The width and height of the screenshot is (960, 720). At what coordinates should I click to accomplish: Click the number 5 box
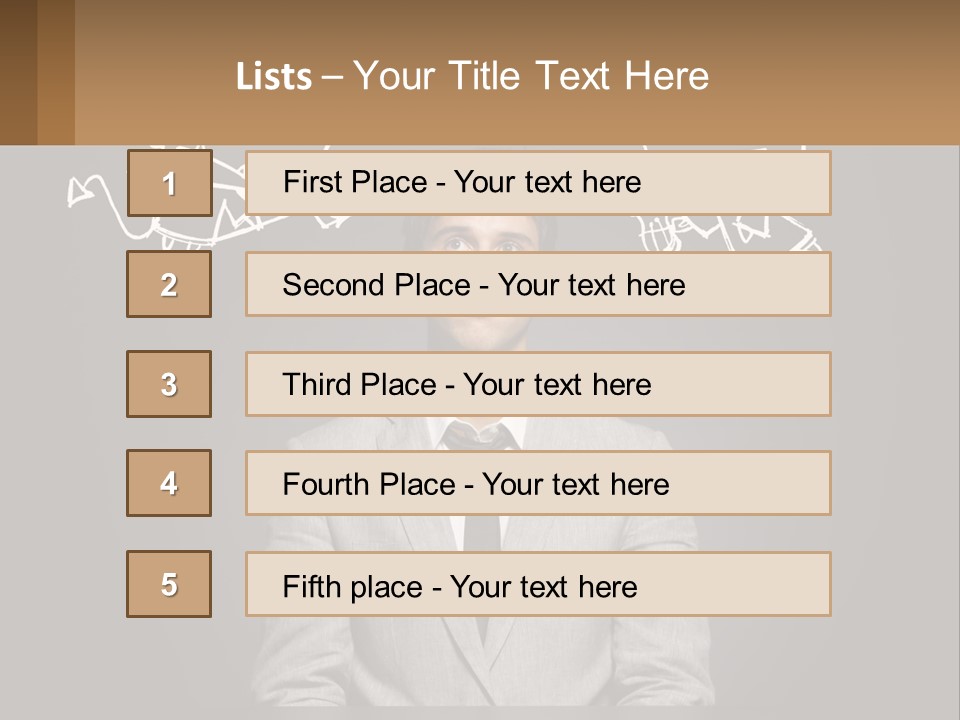point(169,584)
